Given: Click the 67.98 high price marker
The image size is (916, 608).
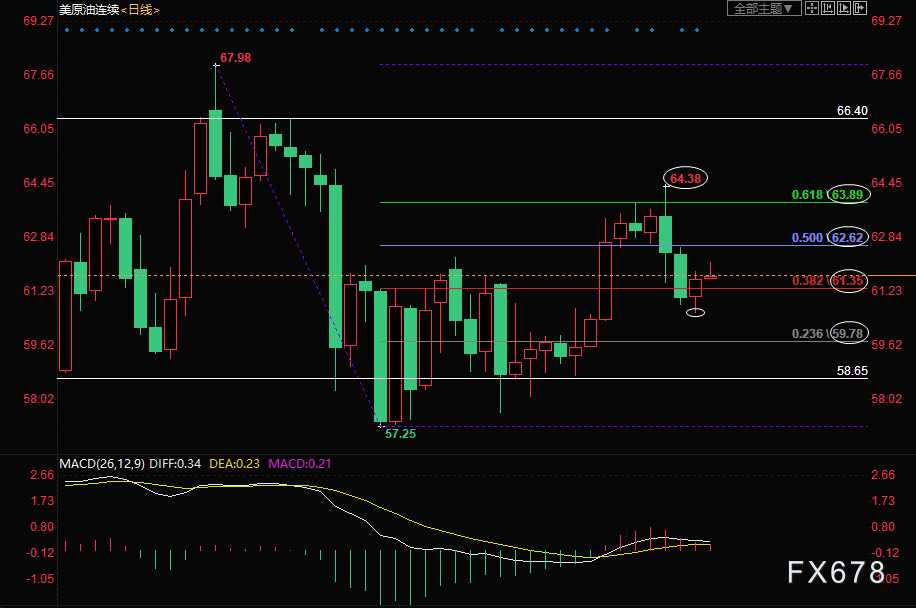Looking at the screenshot, I should [x=235, y=58].
